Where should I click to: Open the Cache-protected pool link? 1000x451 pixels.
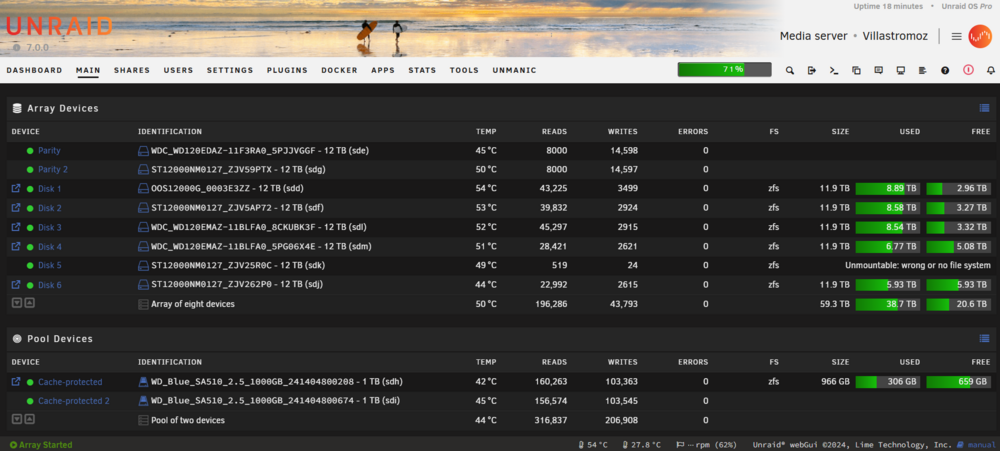tap(70, 382)
